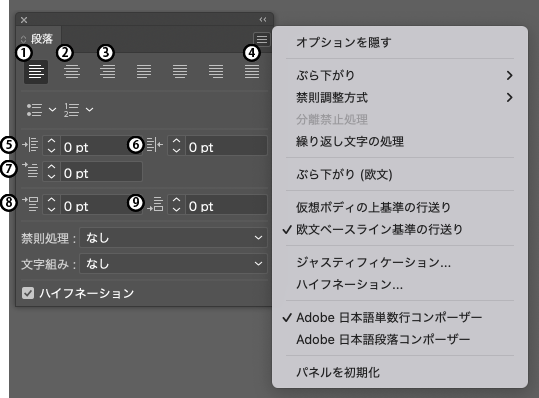This screenshot has height=398, width=539.
Task: Choose justify with last line centered
Action: [180, 71]
